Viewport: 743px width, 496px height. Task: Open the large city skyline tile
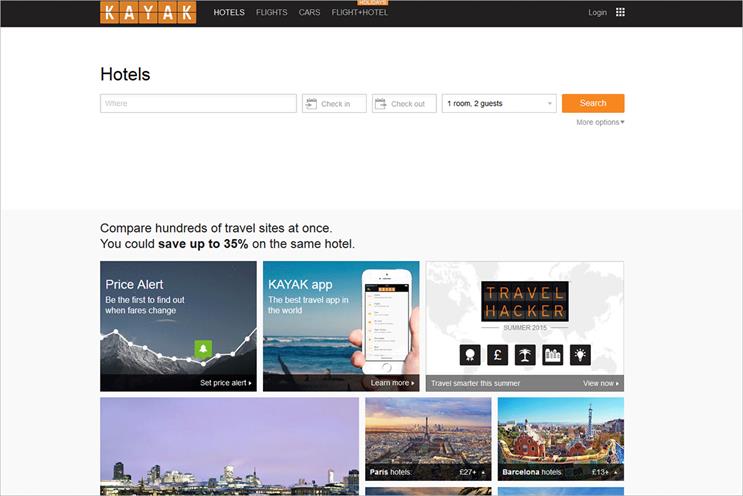[x=229, y=446]
